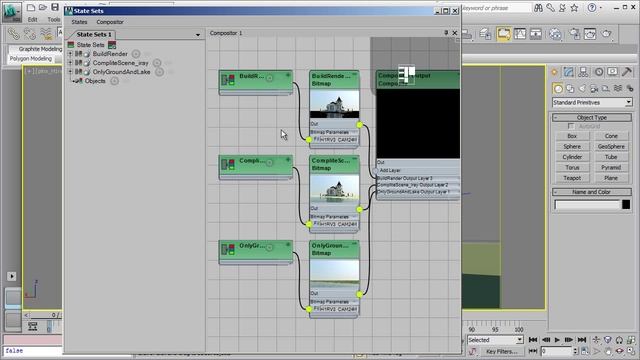The width and height of the screenshot is (640, 360).
Task: Toggle the circle on the BuildR... compositor node
Action: coord(269,78)
